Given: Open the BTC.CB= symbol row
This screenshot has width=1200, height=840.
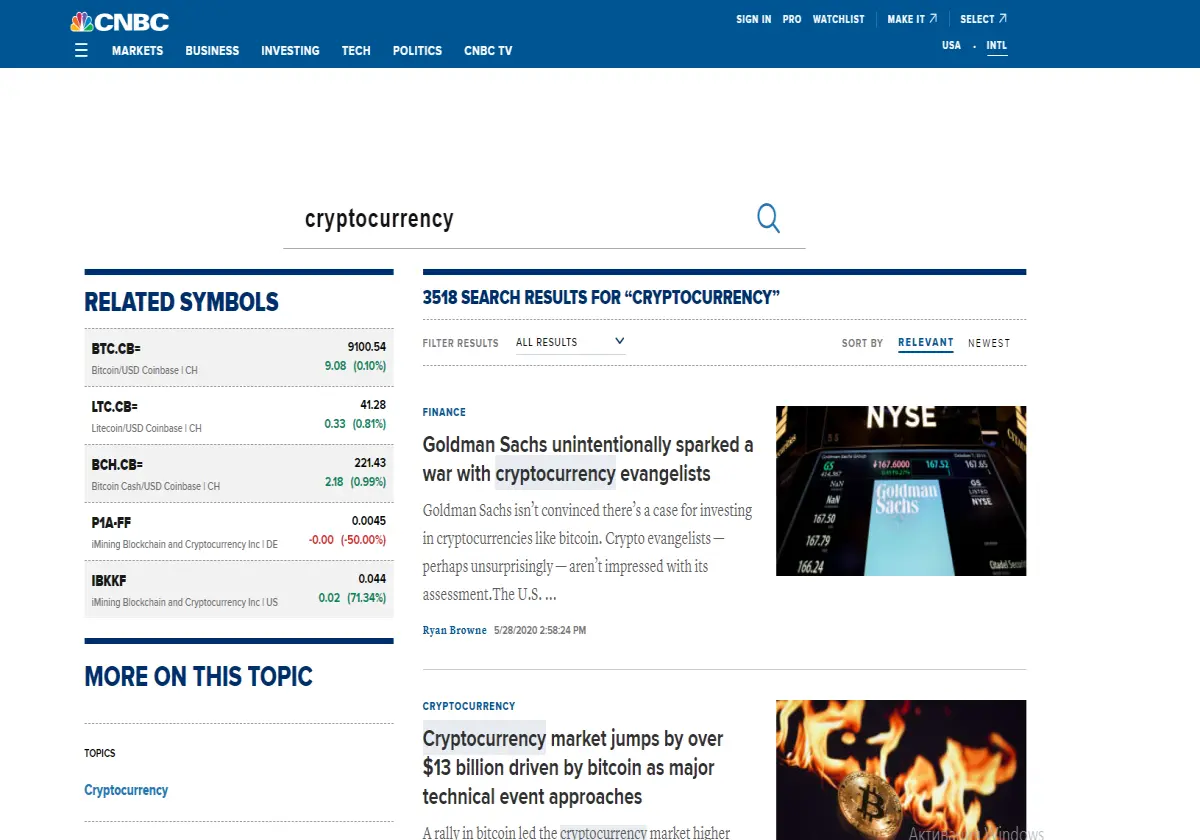Looking at the screenshot, I should [239, 358].
